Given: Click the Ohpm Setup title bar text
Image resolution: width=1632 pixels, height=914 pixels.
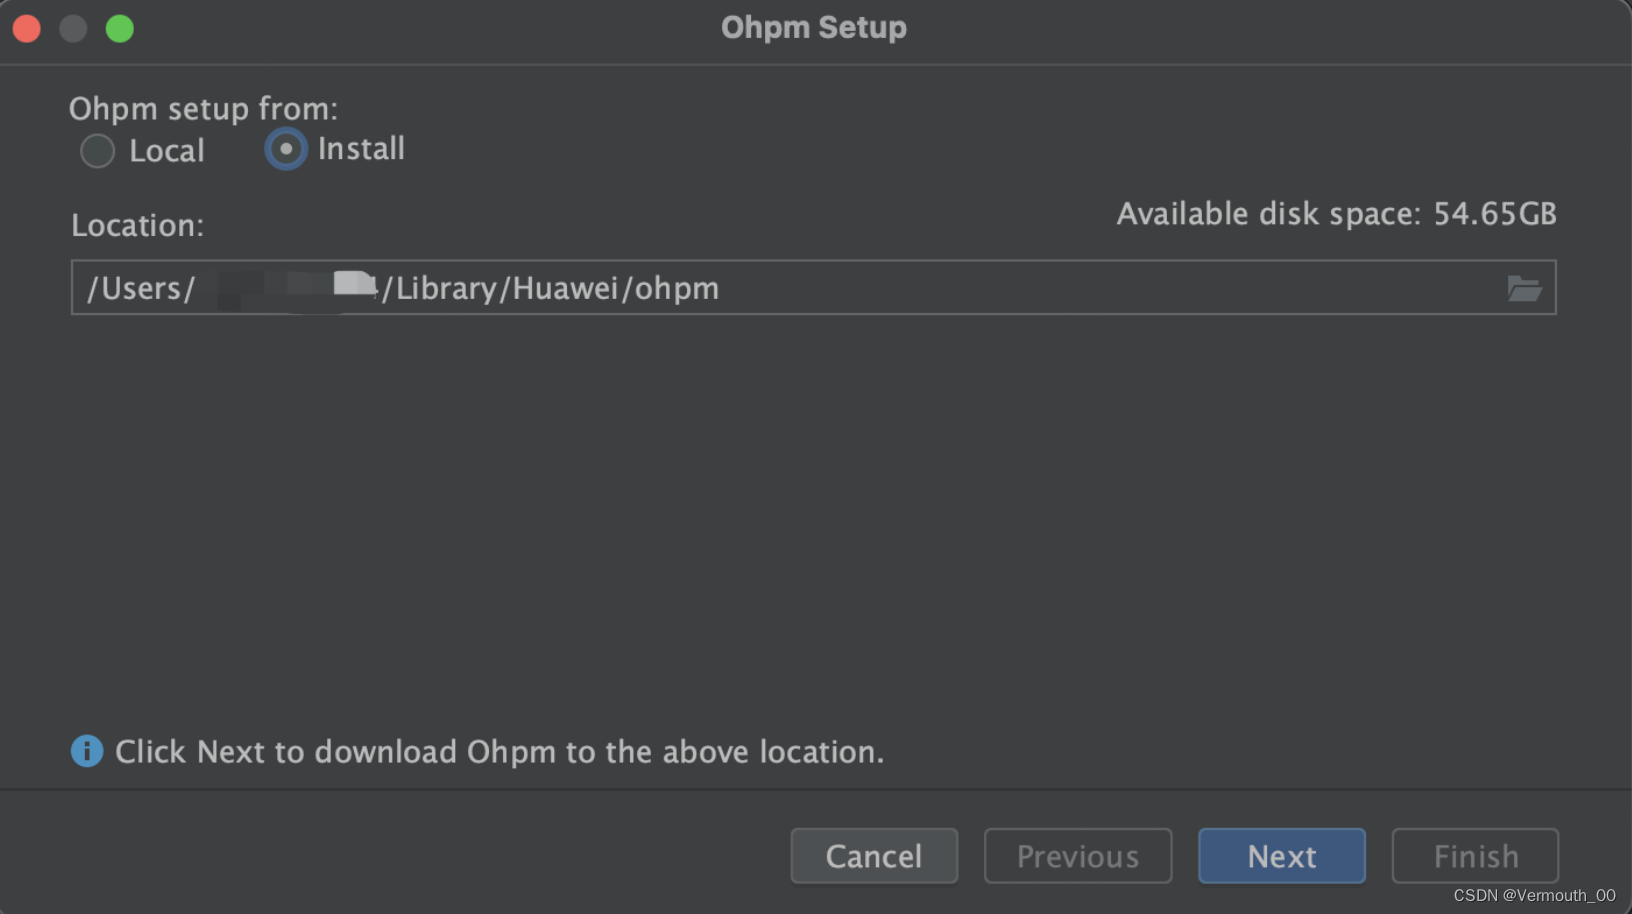Looking at the screenshot, I should (814, 27).
